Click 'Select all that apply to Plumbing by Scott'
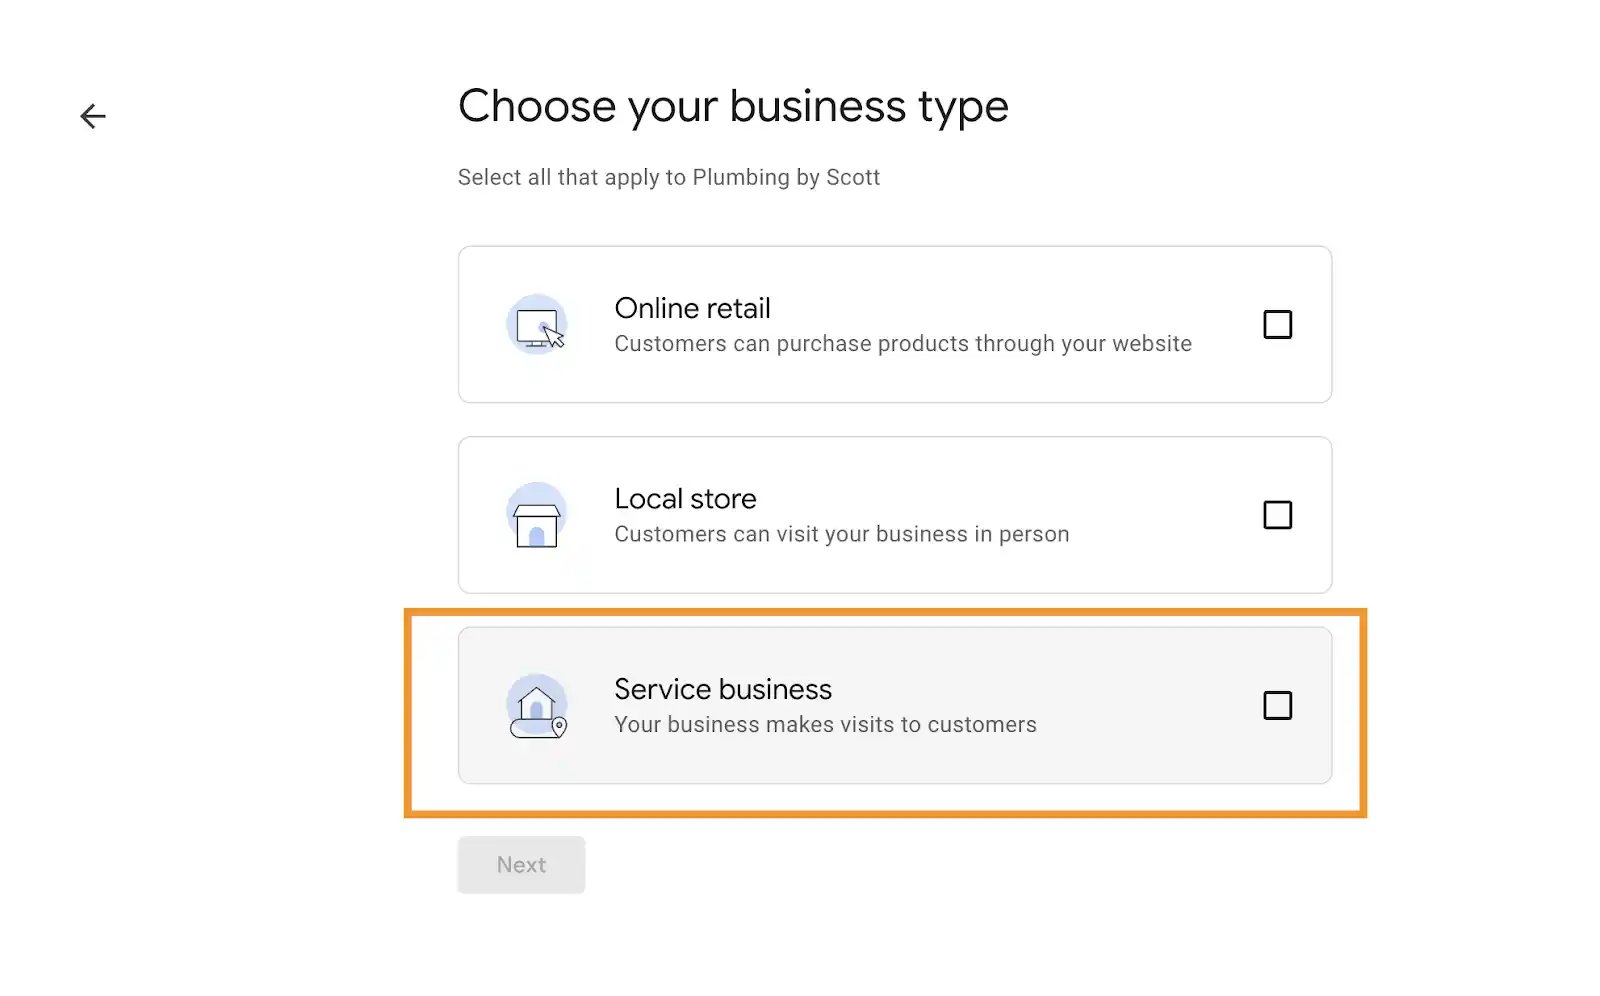Image resolution: width=1600 pixels, height=996 pixels. click(x=668, y=178)
